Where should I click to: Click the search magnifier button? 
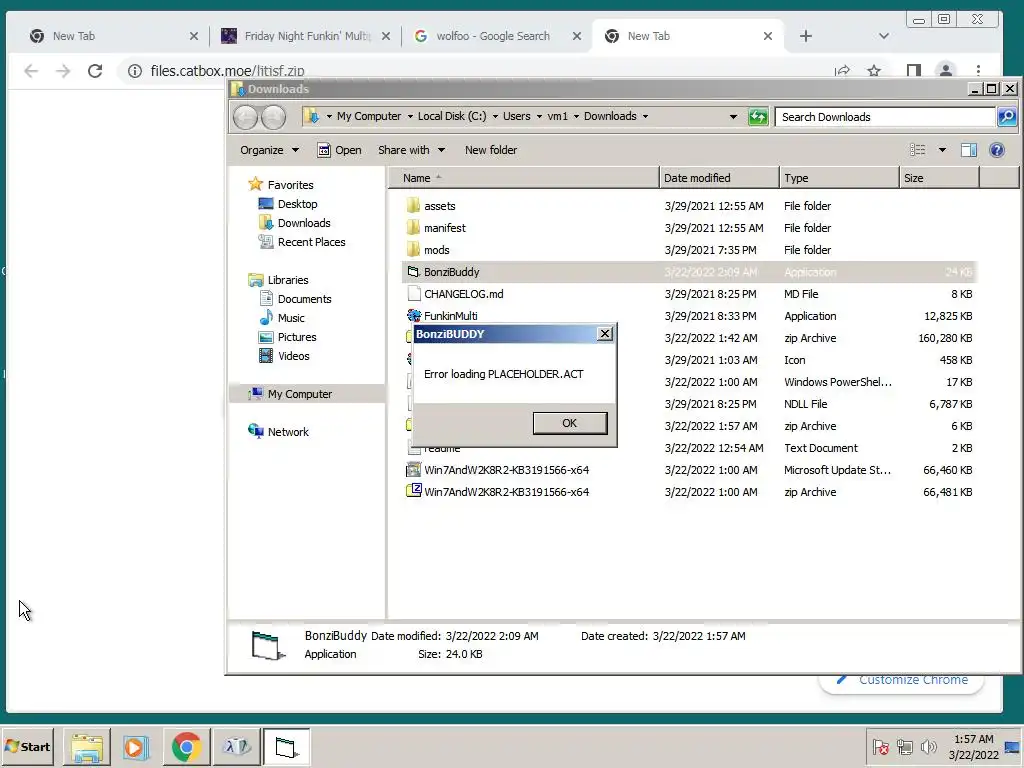1006,117
